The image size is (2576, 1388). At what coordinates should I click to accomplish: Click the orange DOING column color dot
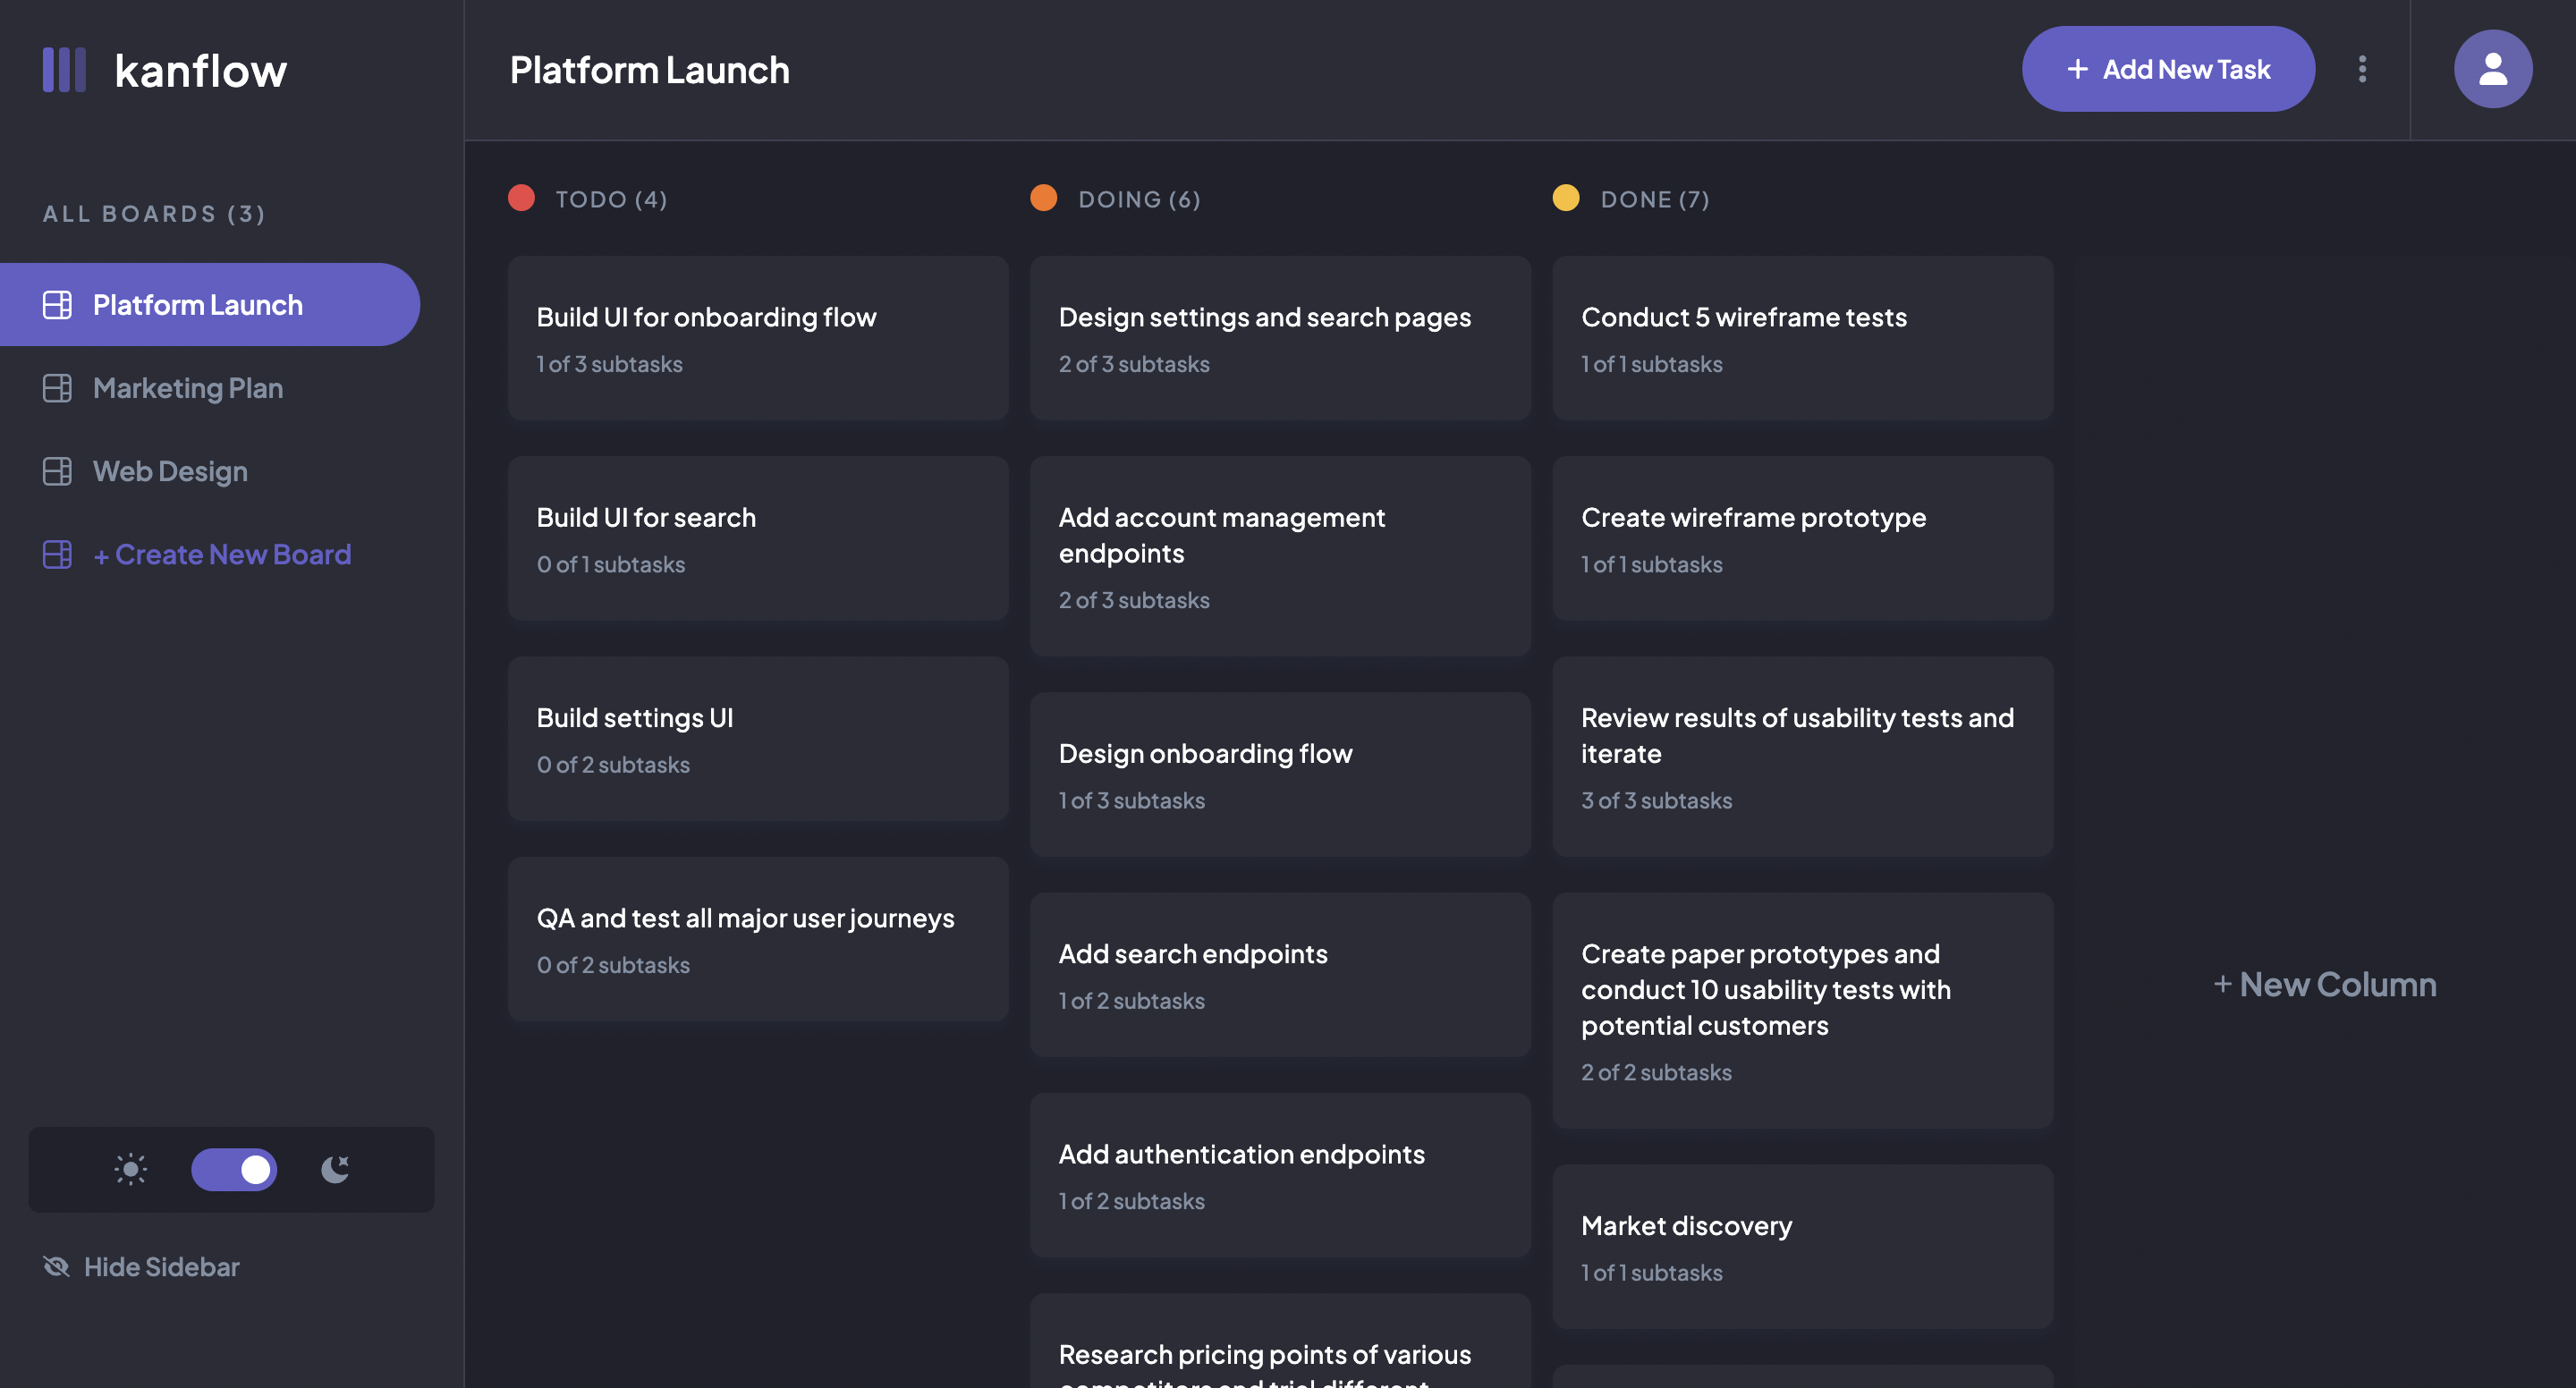click(1043, 198)
